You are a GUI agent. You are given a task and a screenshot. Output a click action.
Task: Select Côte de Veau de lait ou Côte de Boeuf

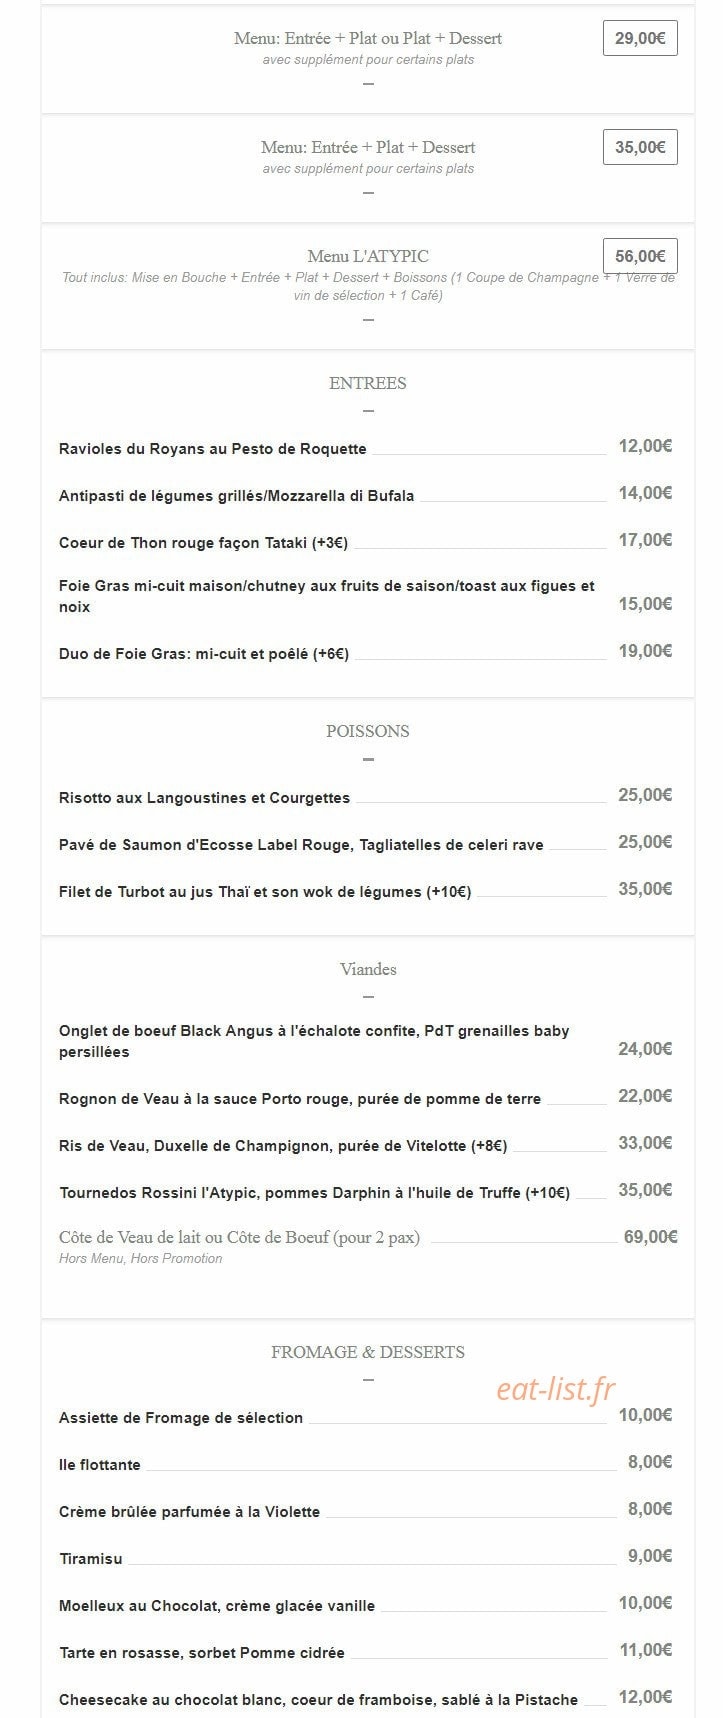click(x=240, y=1238)
